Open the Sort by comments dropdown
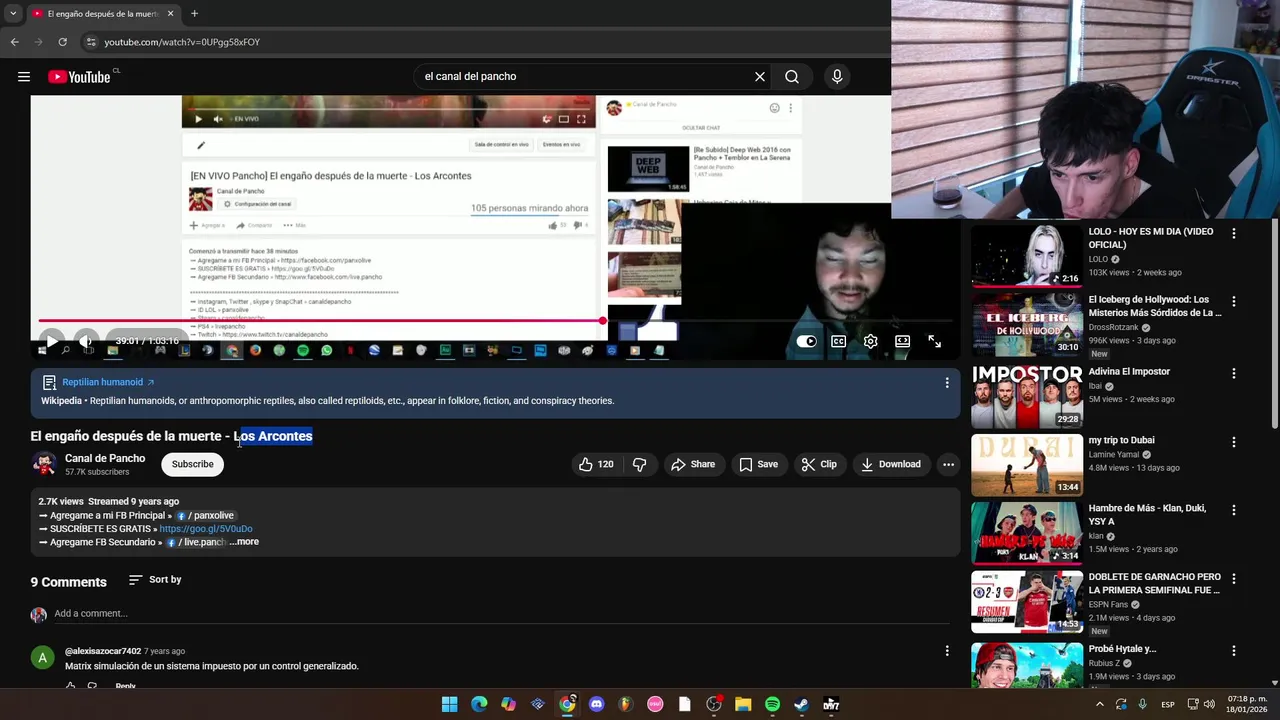The height and width of the screenshot is (720, 1280). pos(155,580)
